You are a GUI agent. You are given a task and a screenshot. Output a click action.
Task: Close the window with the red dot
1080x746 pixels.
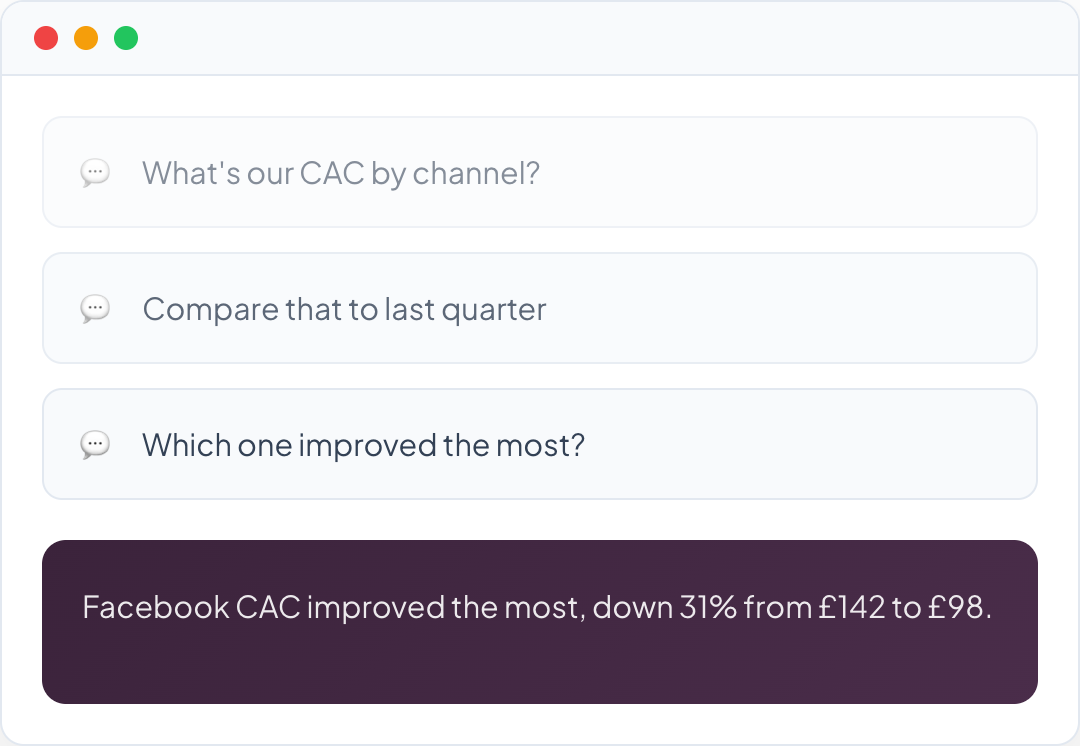coord(46,39)
